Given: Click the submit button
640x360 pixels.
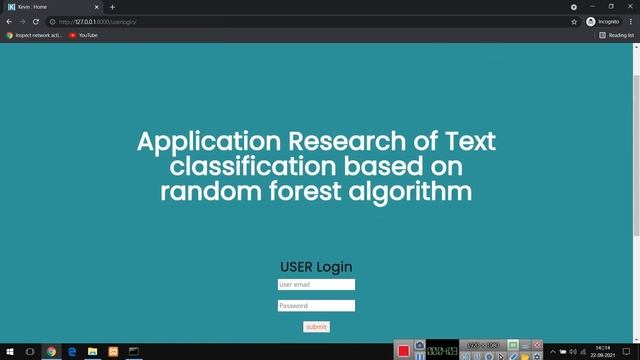Looking at the screenshot, I should 316,327.
